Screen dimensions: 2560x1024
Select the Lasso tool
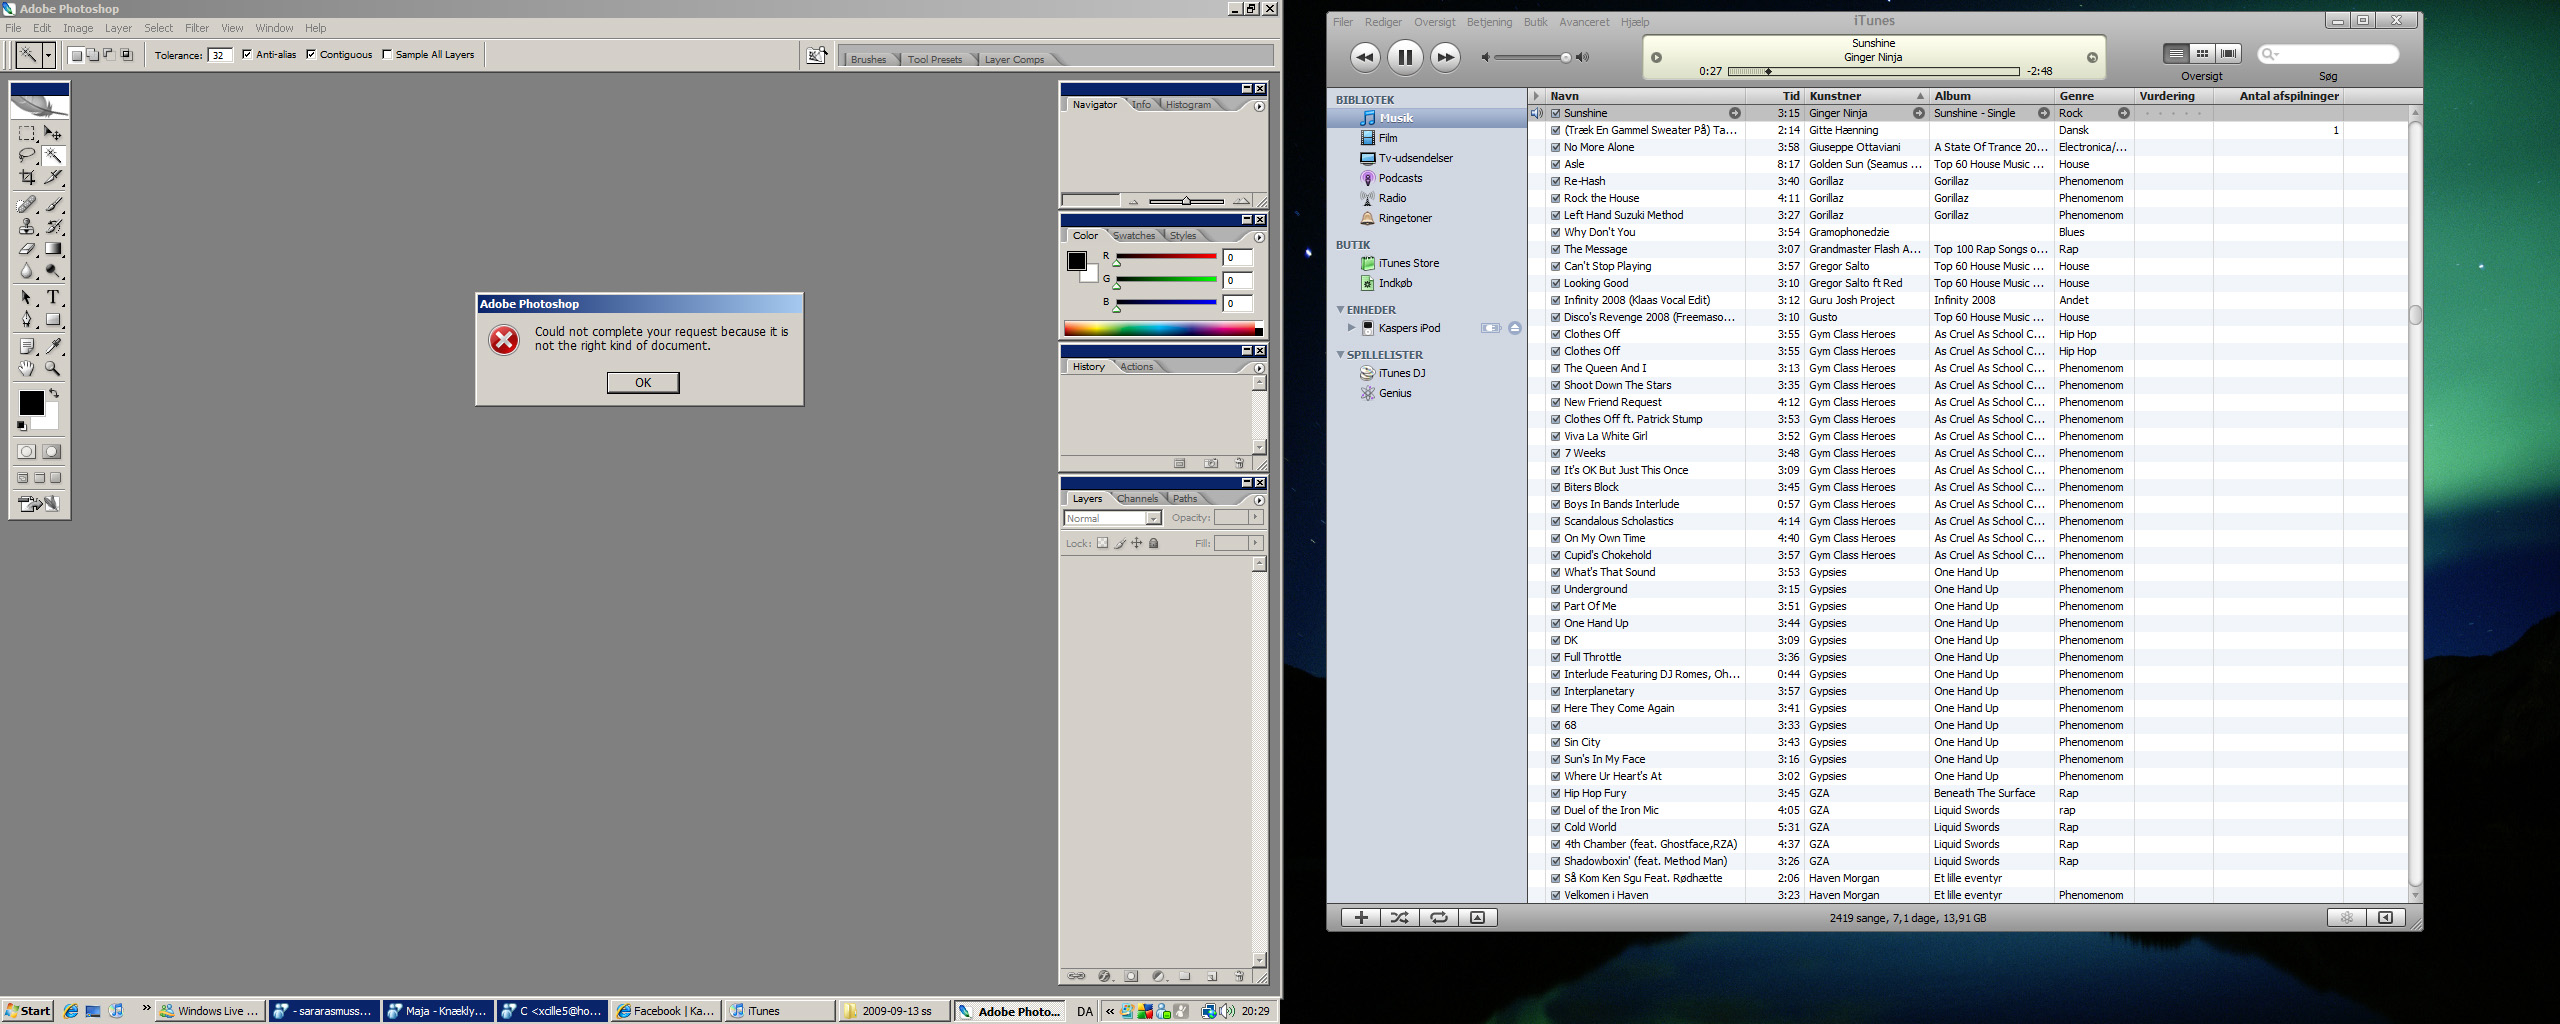[x=27, y=155]
